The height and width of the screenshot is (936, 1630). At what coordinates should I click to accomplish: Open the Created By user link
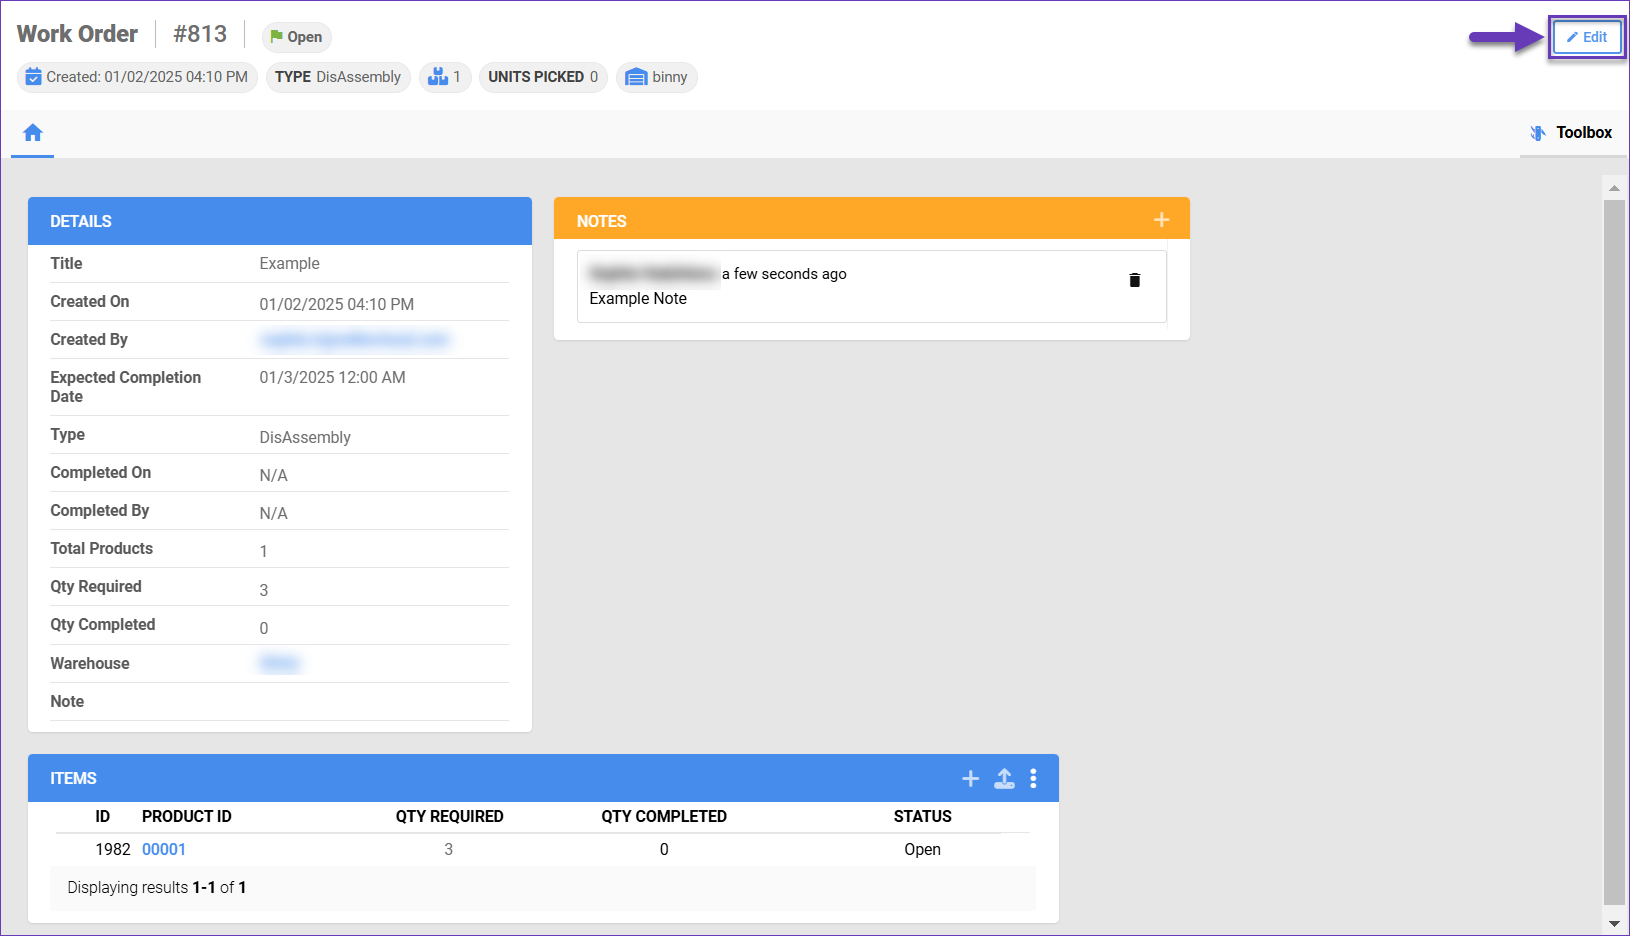tap(355, 340)
